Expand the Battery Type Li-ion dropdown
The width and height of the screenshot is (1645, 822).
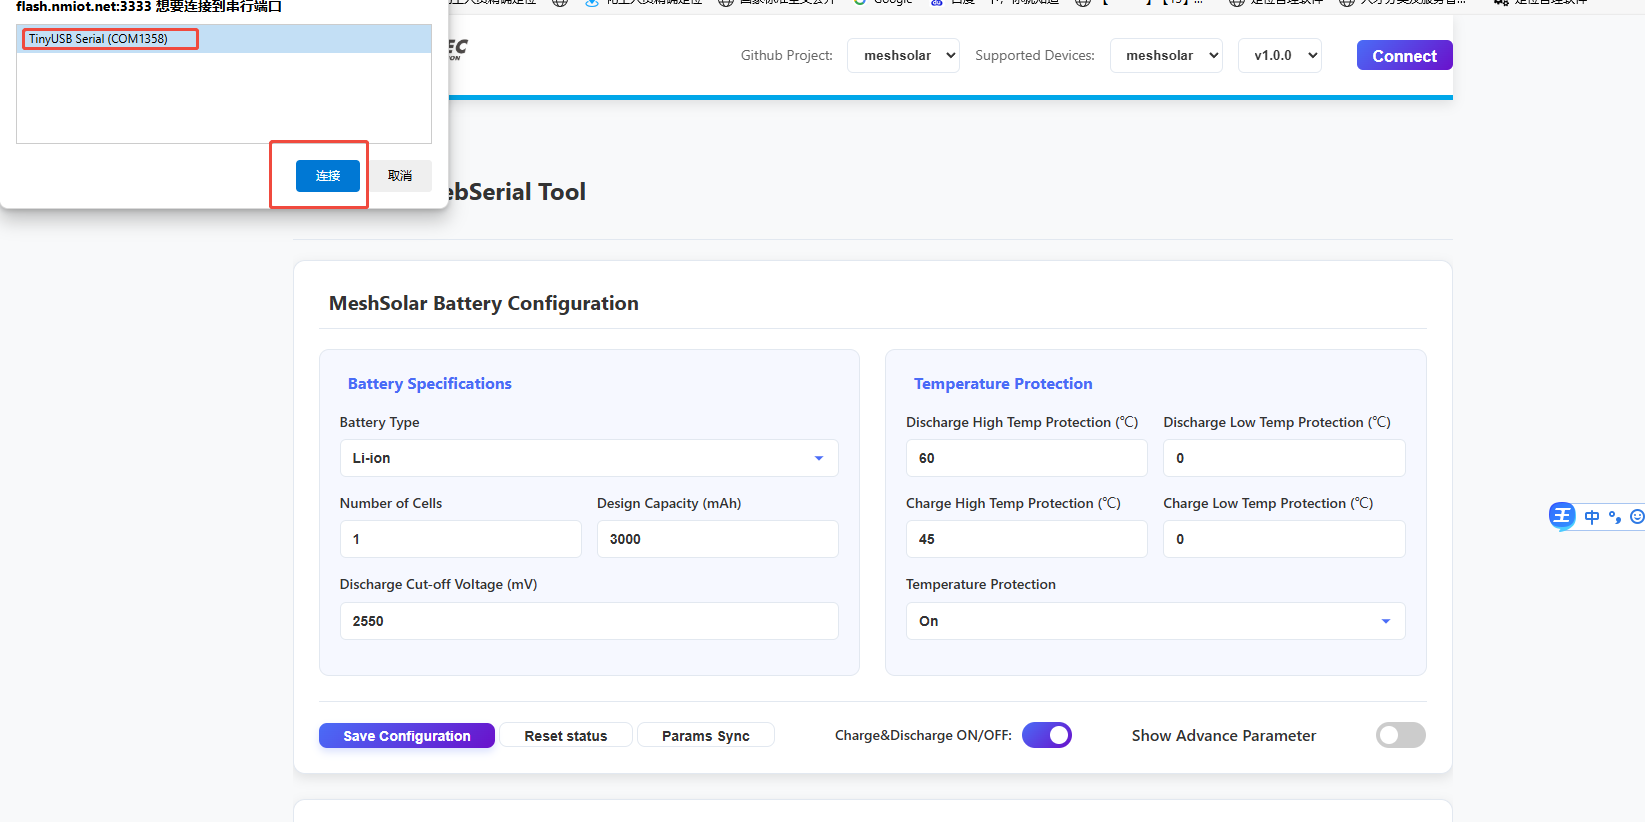[588, 458]
